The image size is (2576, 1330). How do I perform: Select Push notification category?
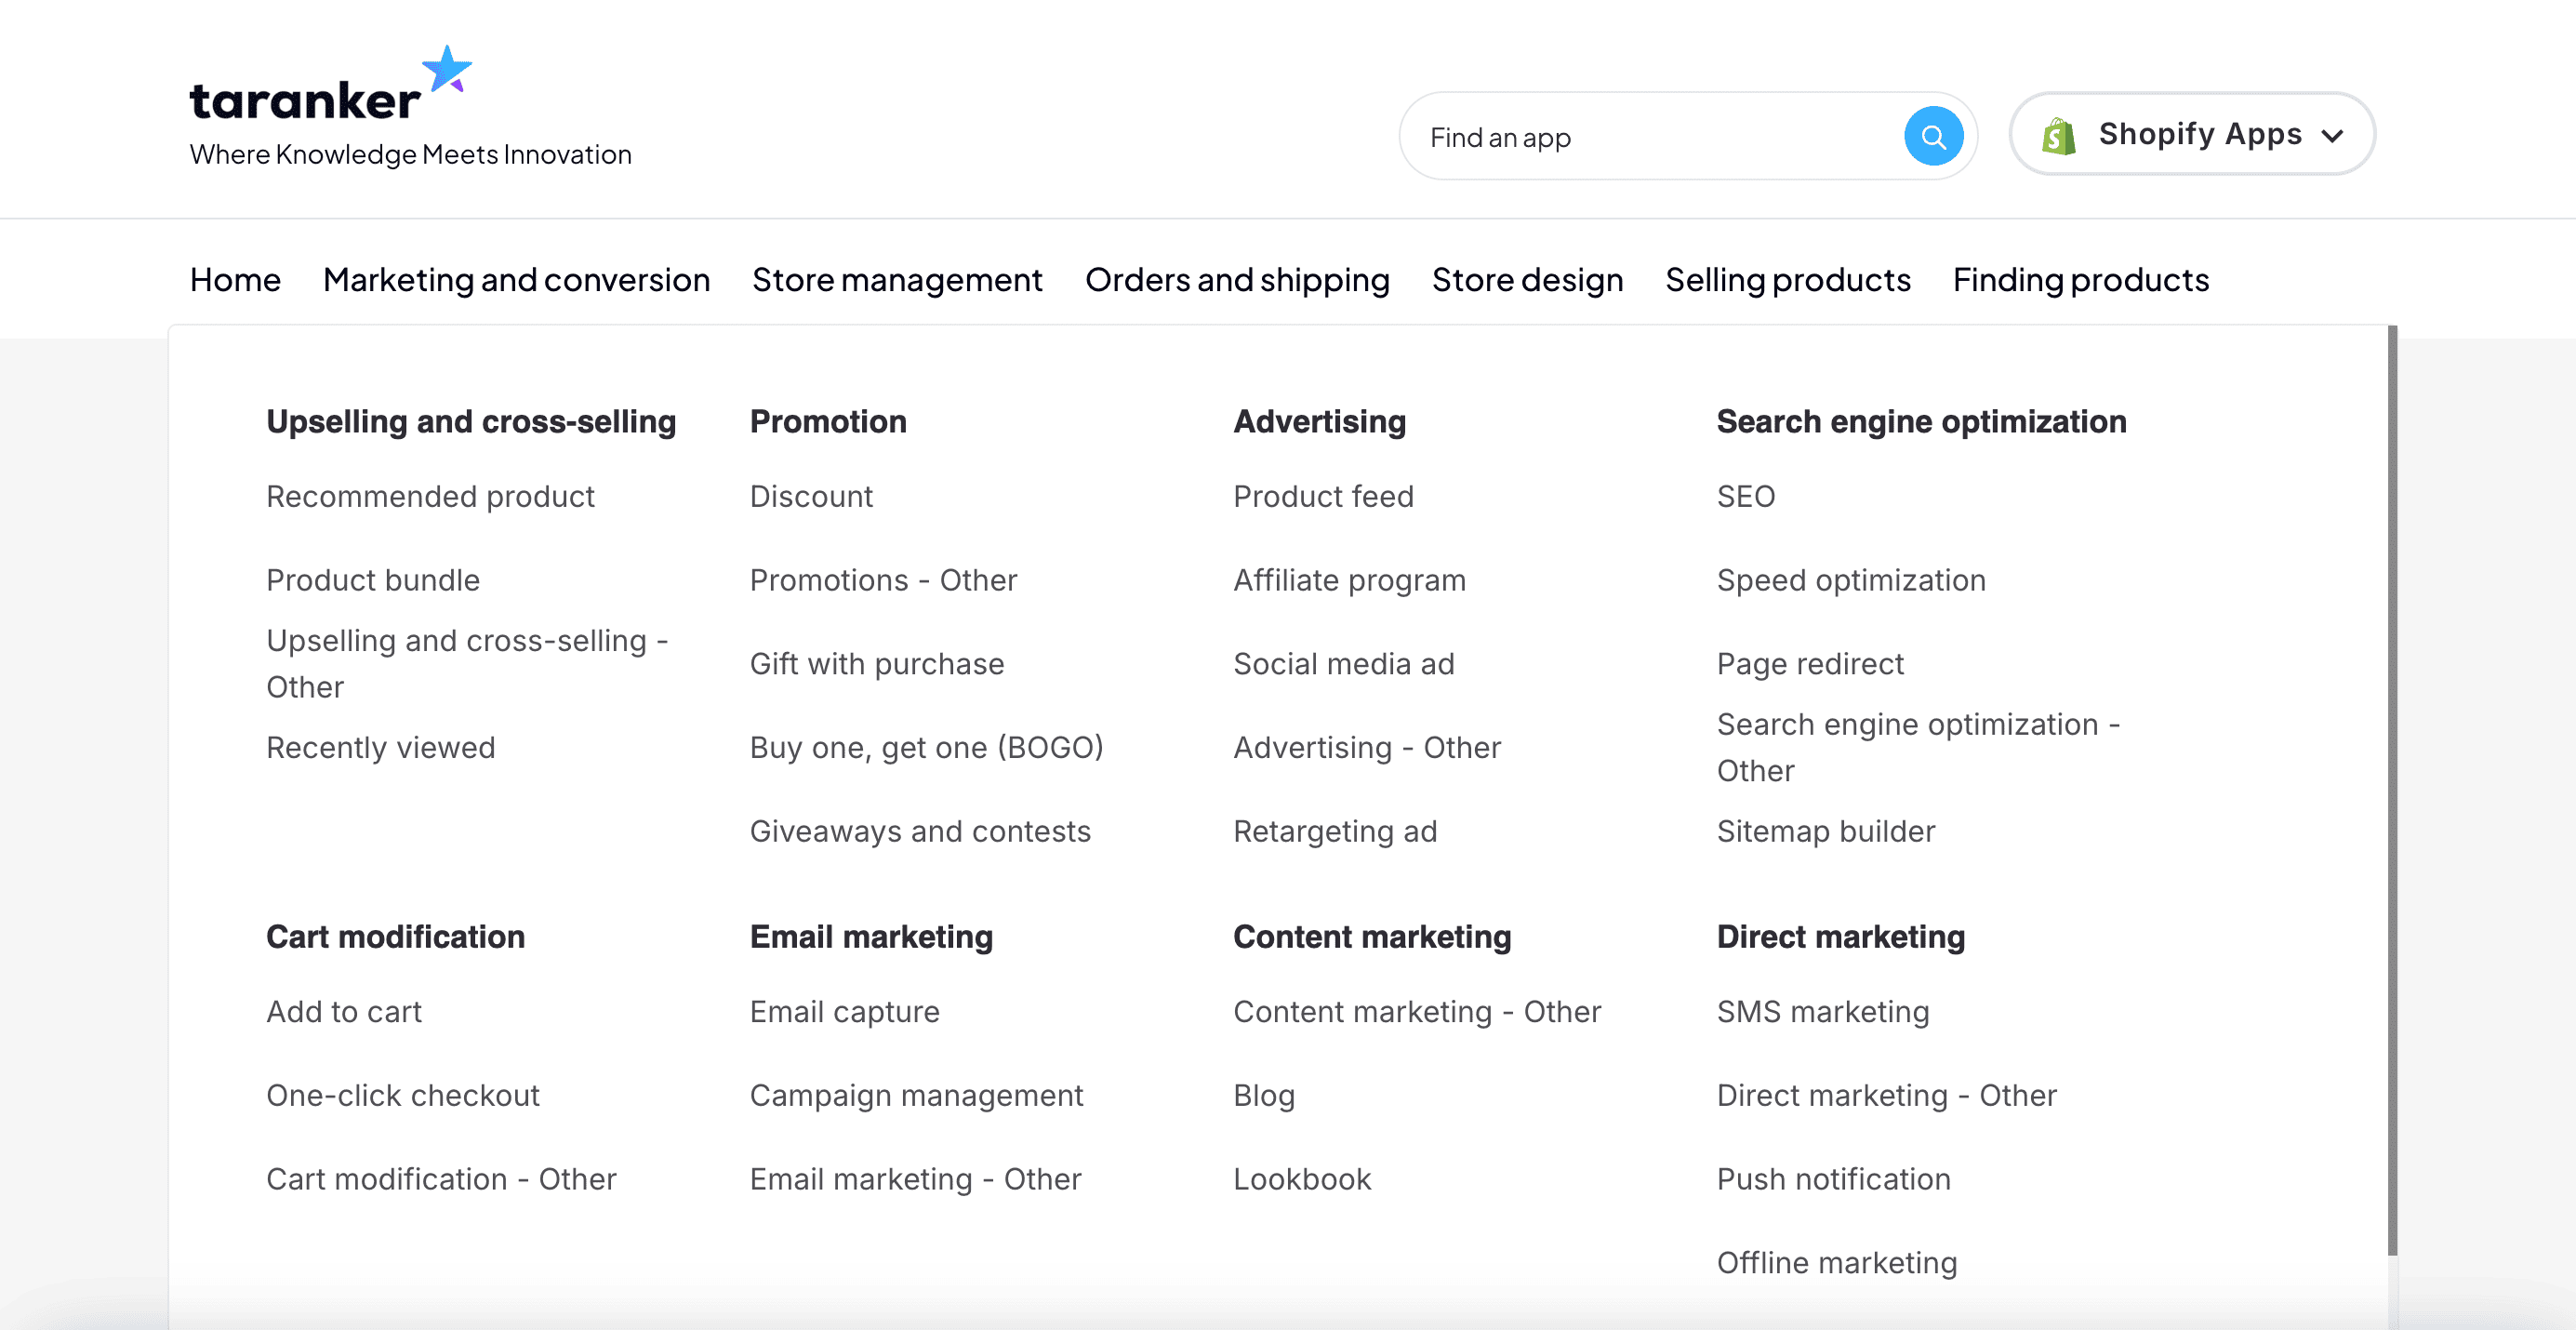[1834, 1179]
